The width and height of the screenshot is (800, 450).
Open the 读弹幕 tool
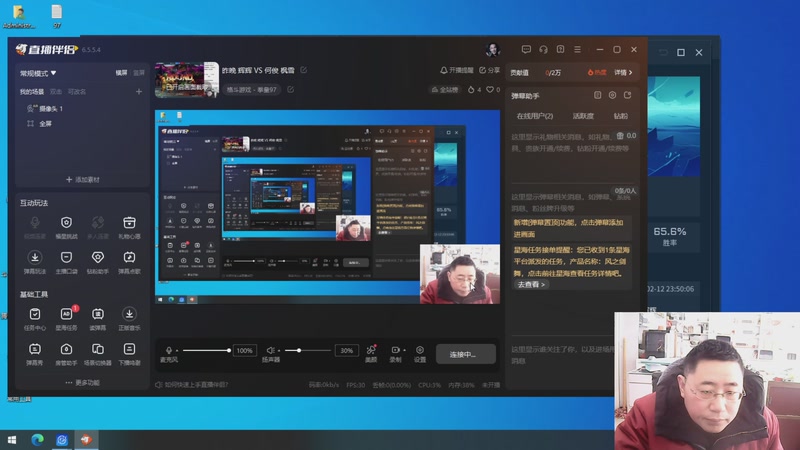[97, 318]
